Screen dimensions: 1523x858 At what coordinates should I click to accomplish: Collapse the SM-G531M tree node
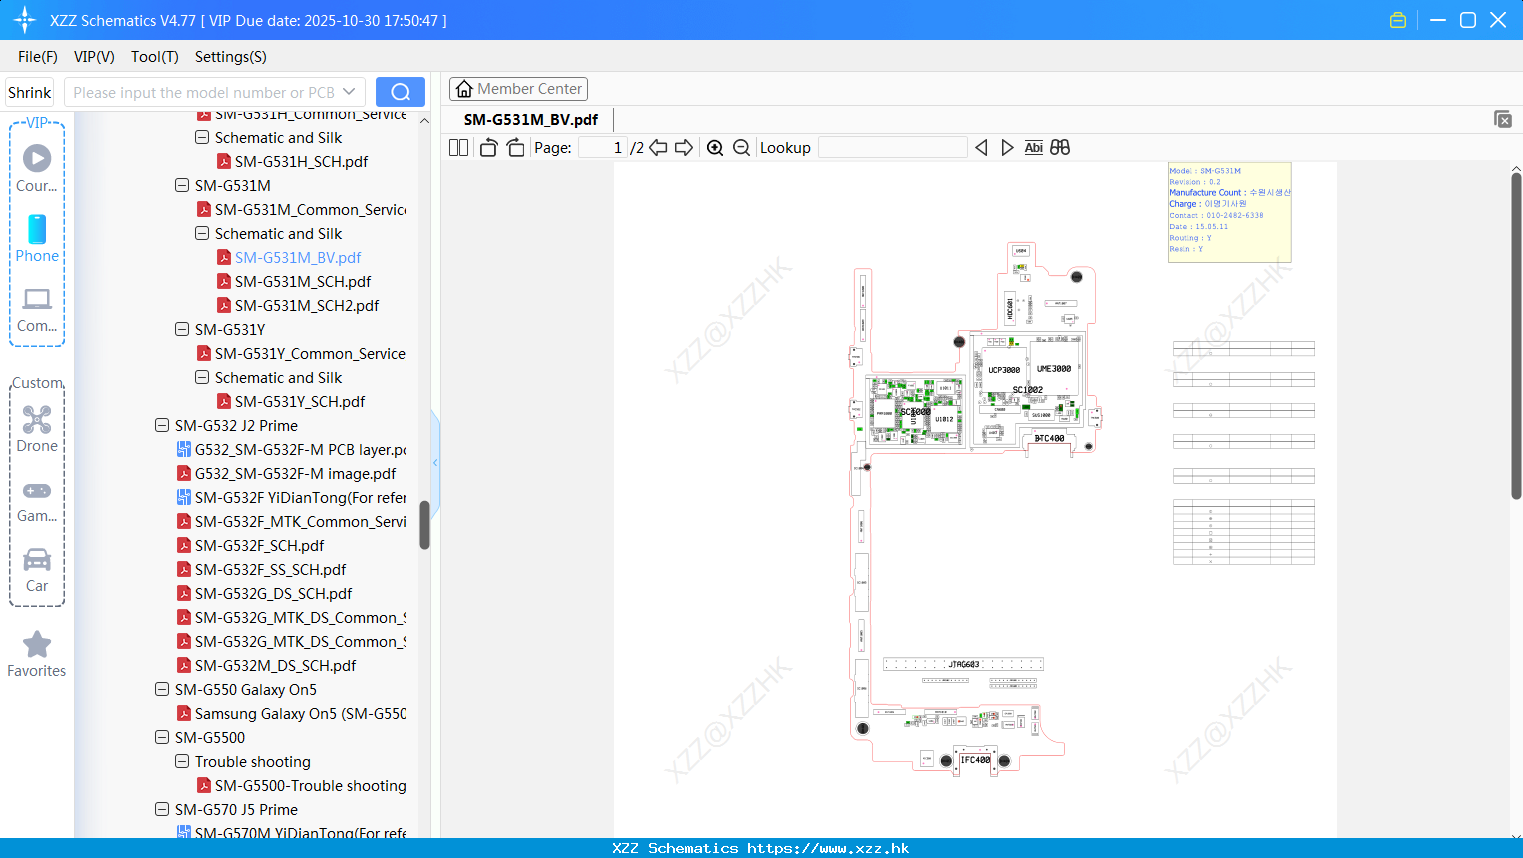182,185
